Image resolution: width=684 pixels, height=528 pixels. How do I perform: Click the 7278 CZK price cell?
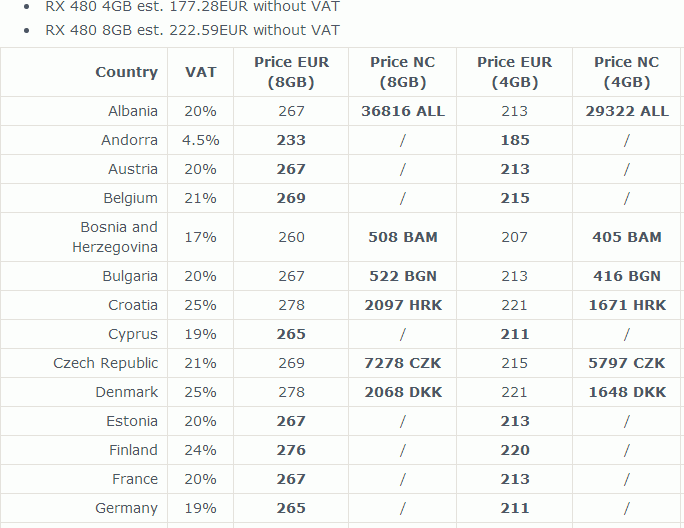[x=403, y=363]
